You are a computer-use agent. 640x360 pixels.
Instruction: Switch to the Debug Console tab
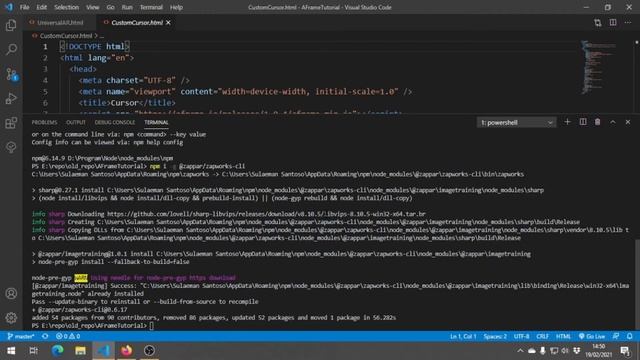click(x=115, y=122)
